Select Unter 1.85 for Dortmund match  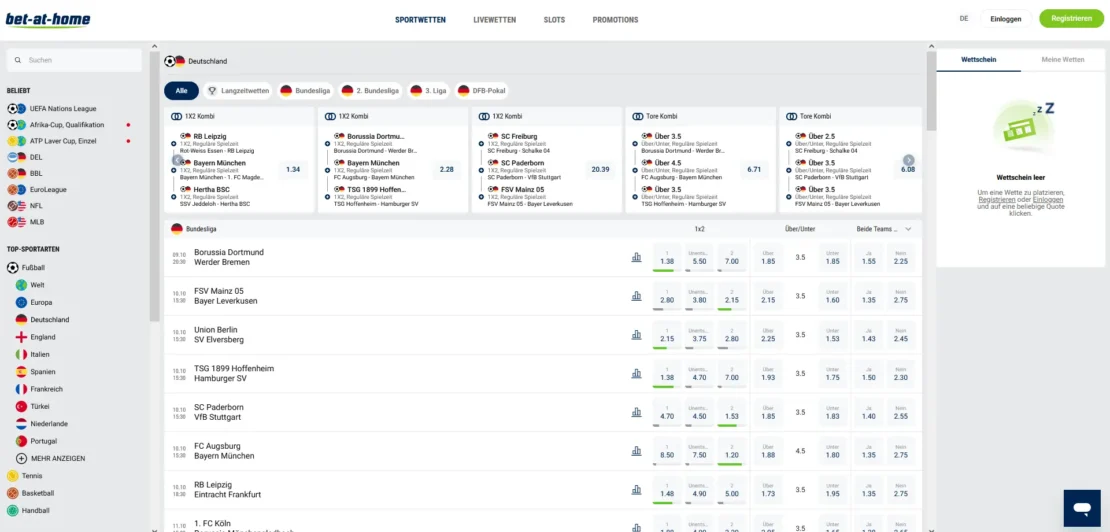click(x=832, y=258)
